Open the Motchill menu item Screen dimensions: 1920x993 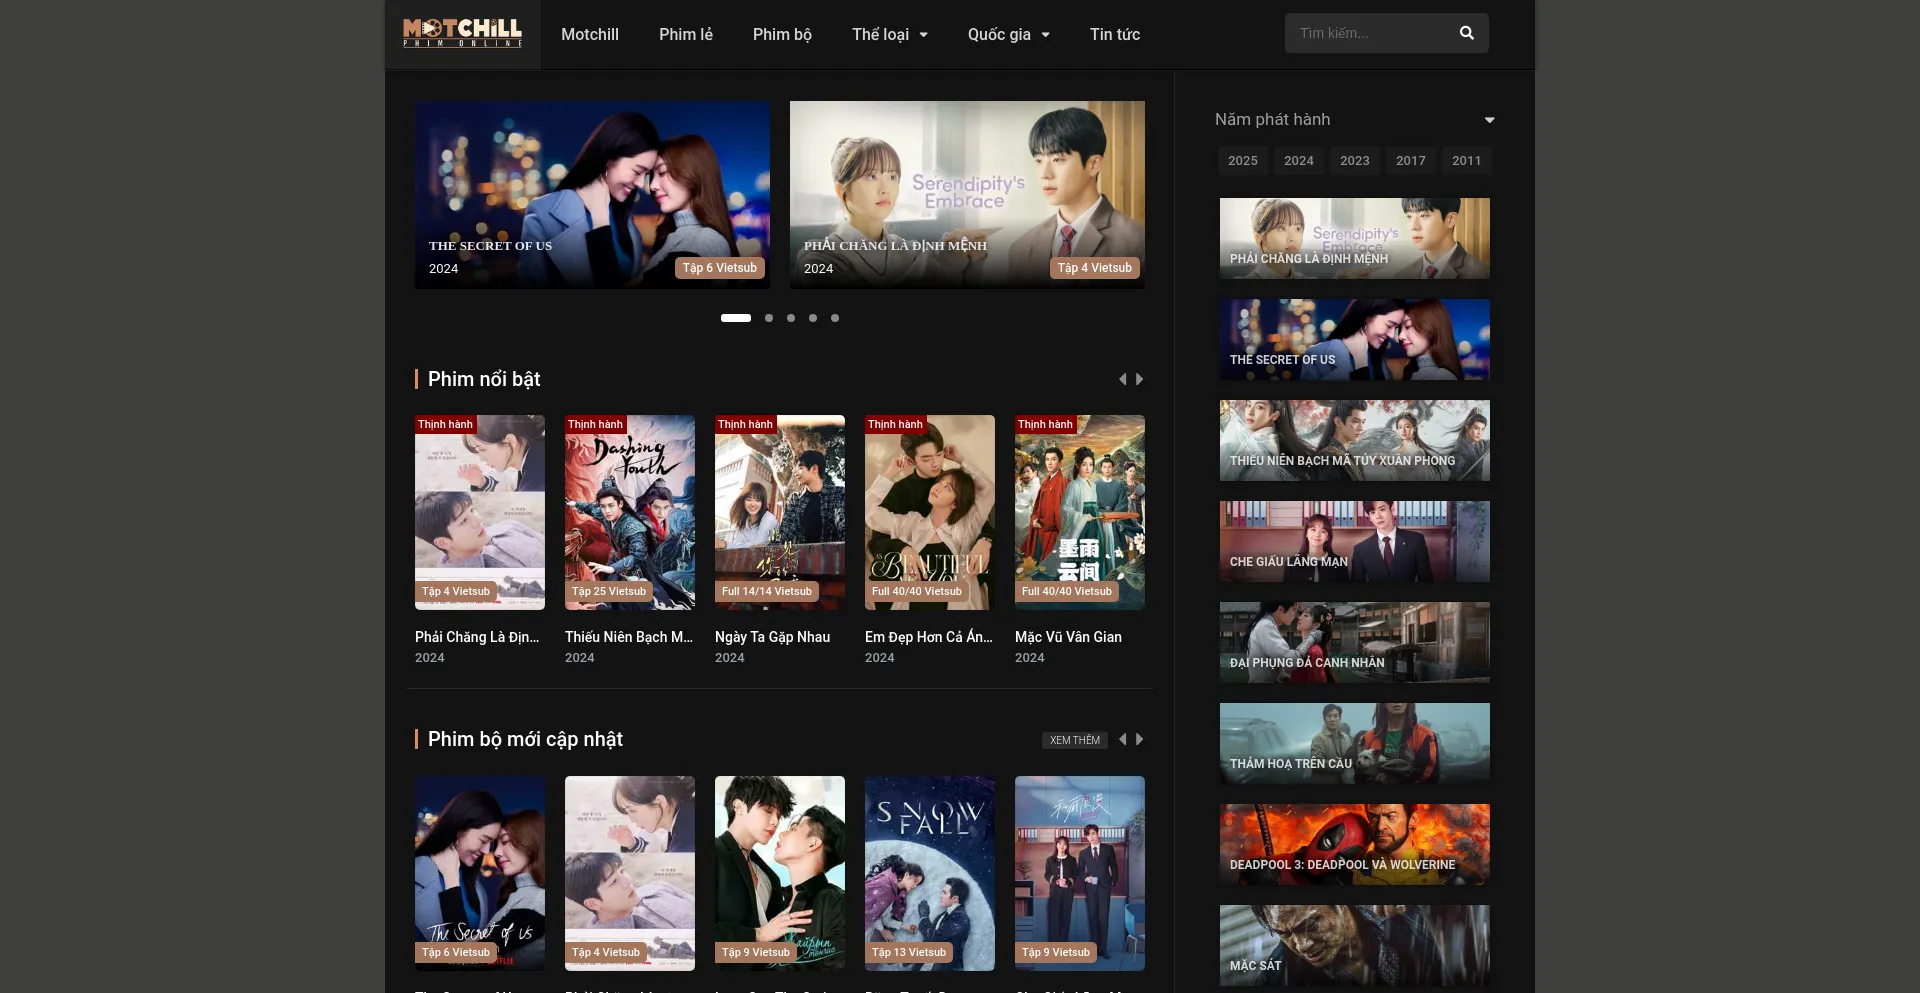click(590, 34)
